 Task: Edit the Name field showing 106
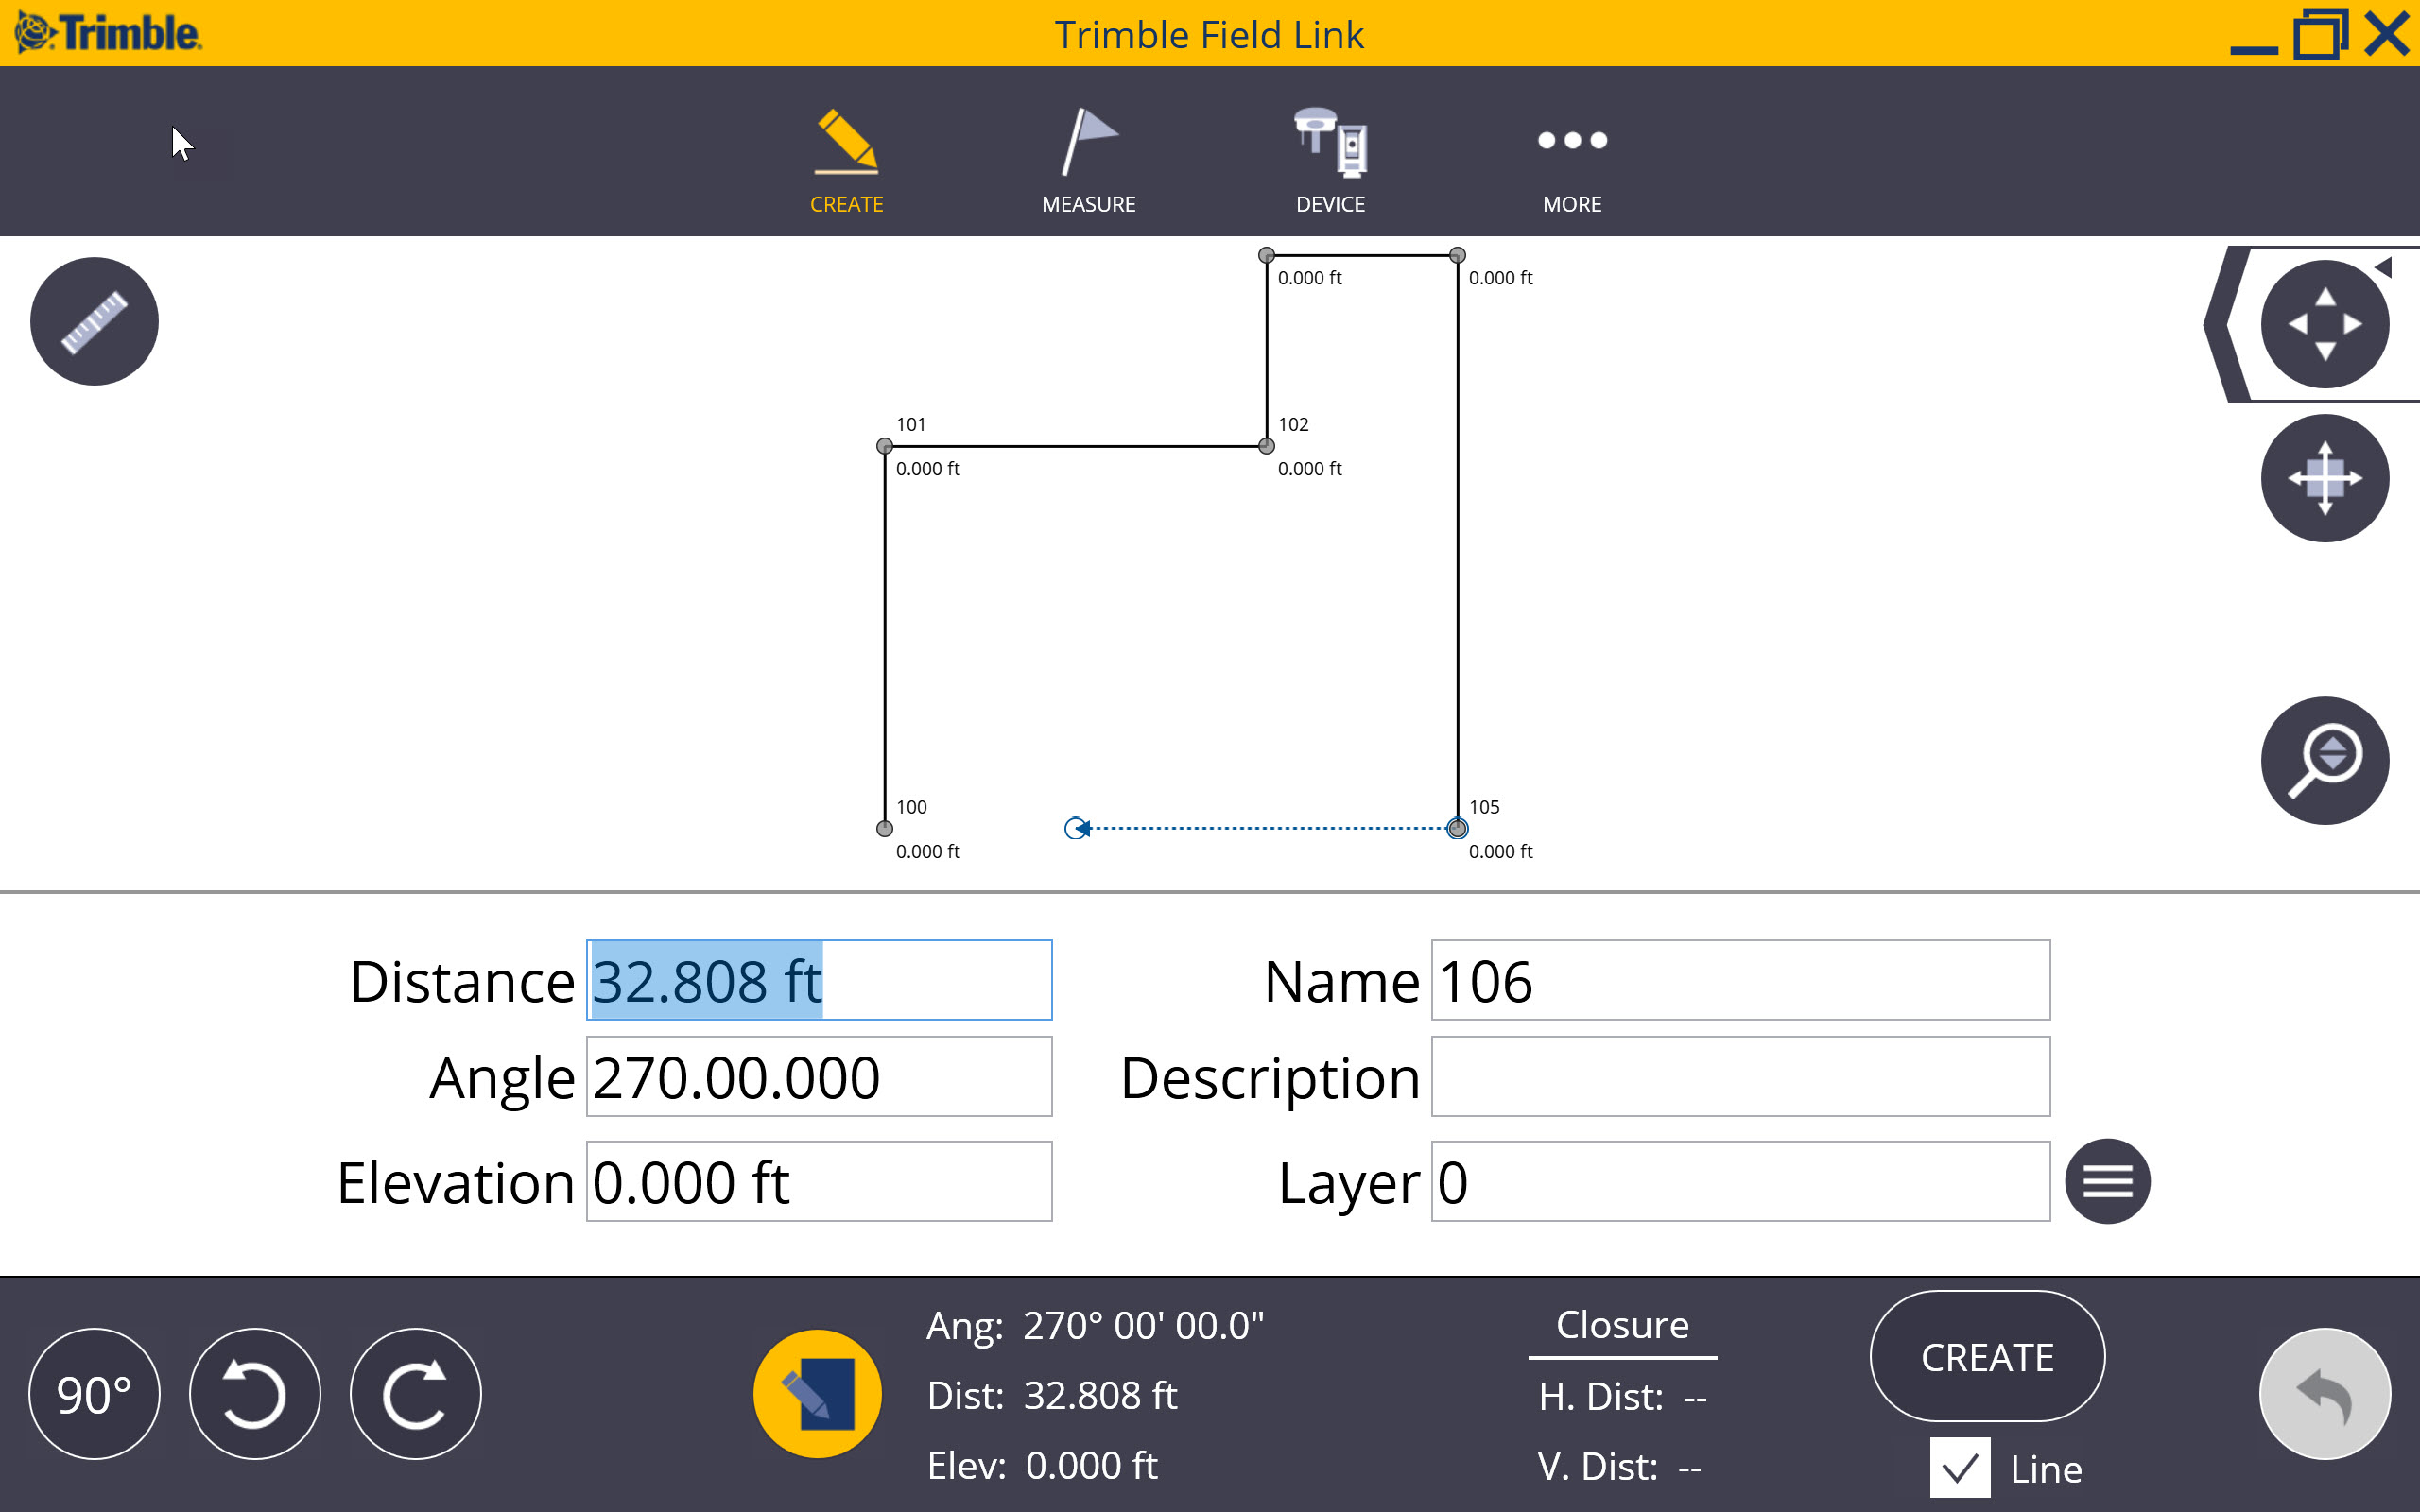(x=1741, y=980)
